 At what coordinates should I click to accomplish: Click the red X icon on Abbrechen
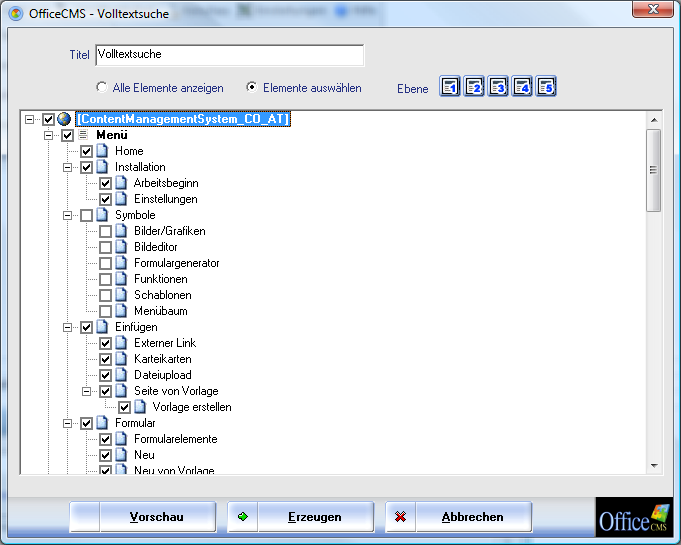[x=400, y=517]
